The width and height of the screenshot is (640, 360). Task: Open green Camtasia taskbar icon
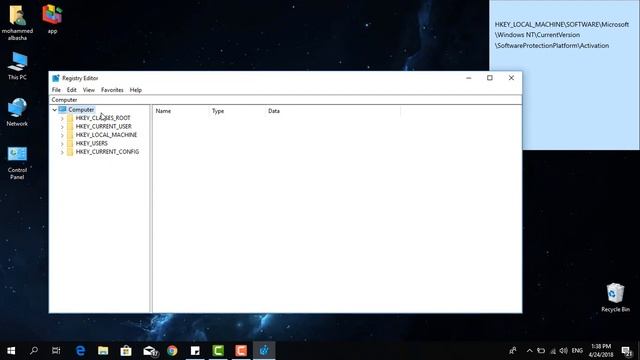tap(218, 350)
